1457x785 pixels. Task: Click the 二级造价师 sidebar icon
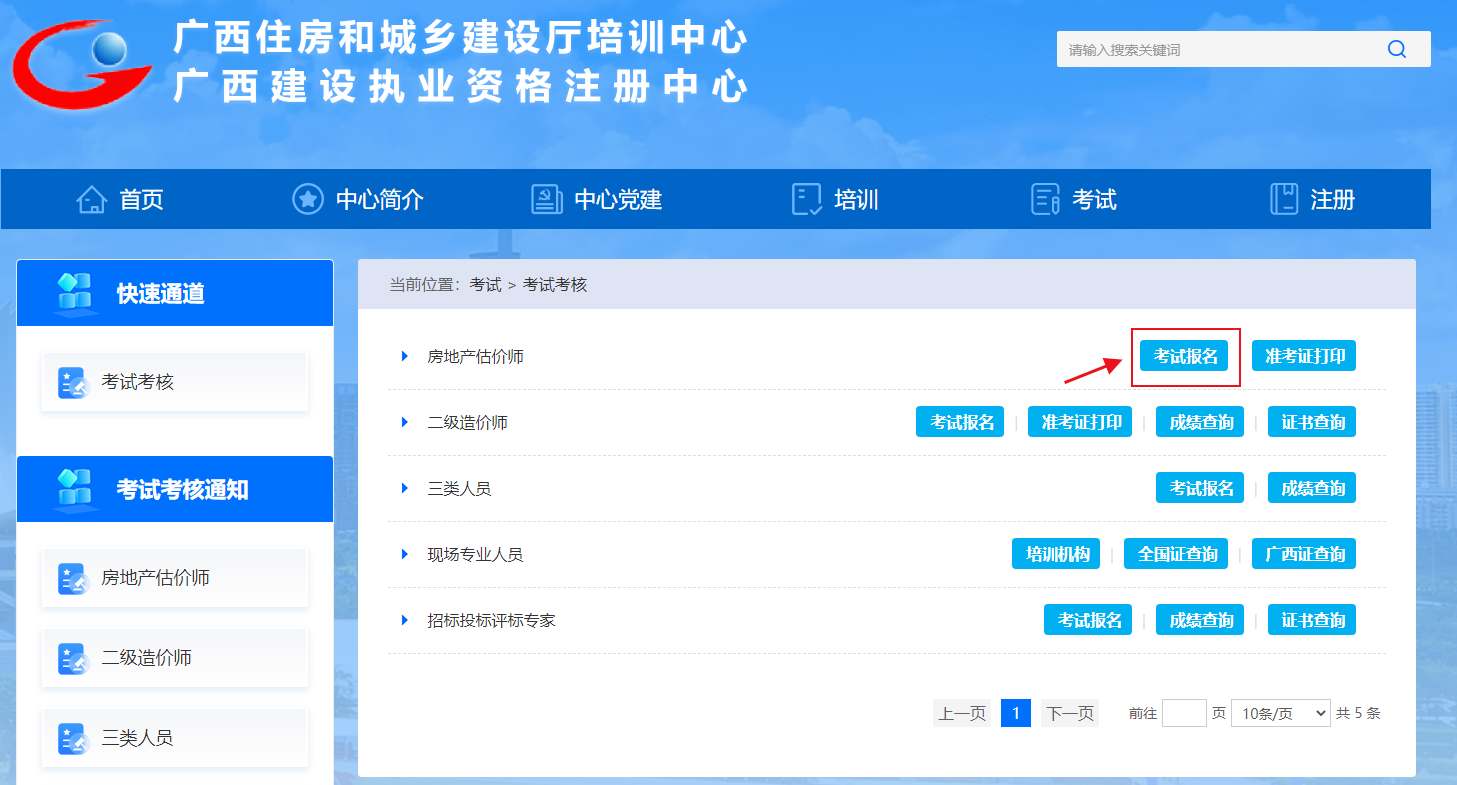click(x=72, y=657)
